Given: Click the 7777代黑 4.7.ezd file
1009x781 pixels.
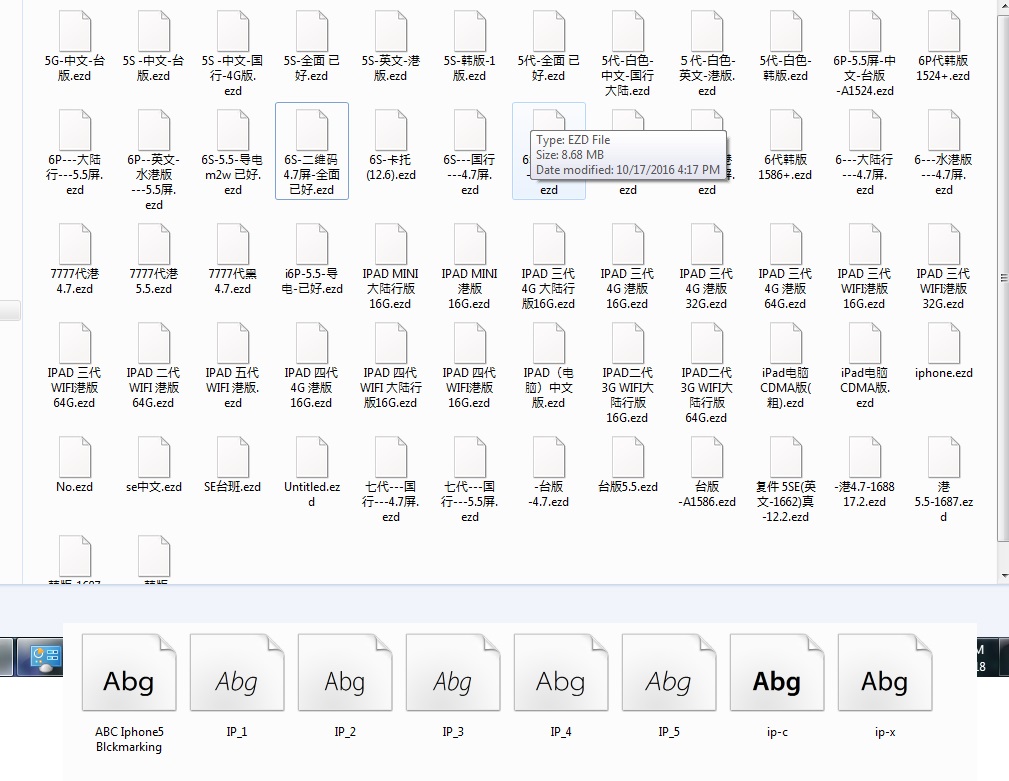Looking at the screenshot, I should 233,246.
